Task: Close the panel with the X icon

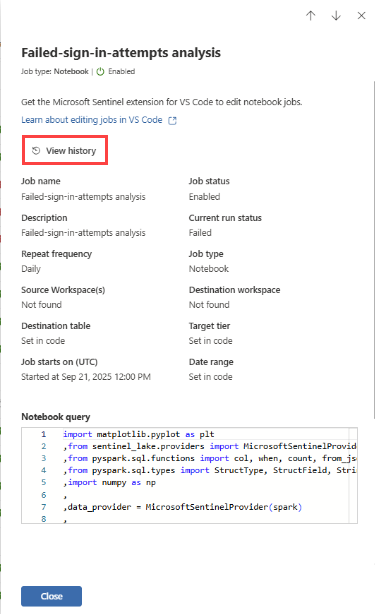Action: 361,16
